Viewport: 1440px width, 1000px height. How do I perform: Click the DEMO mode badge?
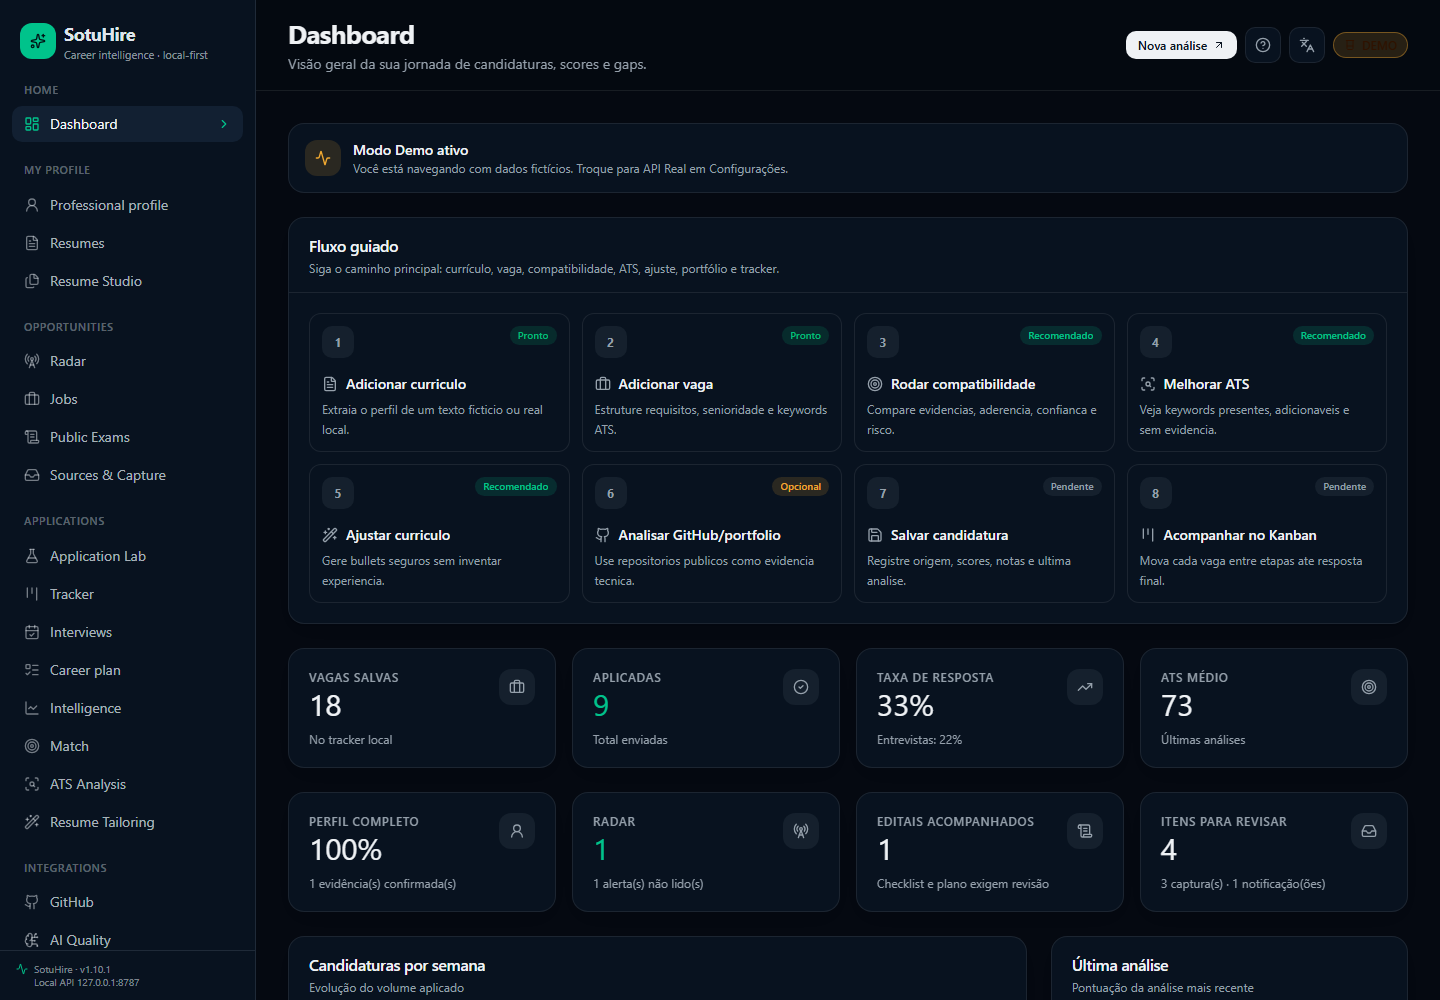click(x=1370, y=45)
